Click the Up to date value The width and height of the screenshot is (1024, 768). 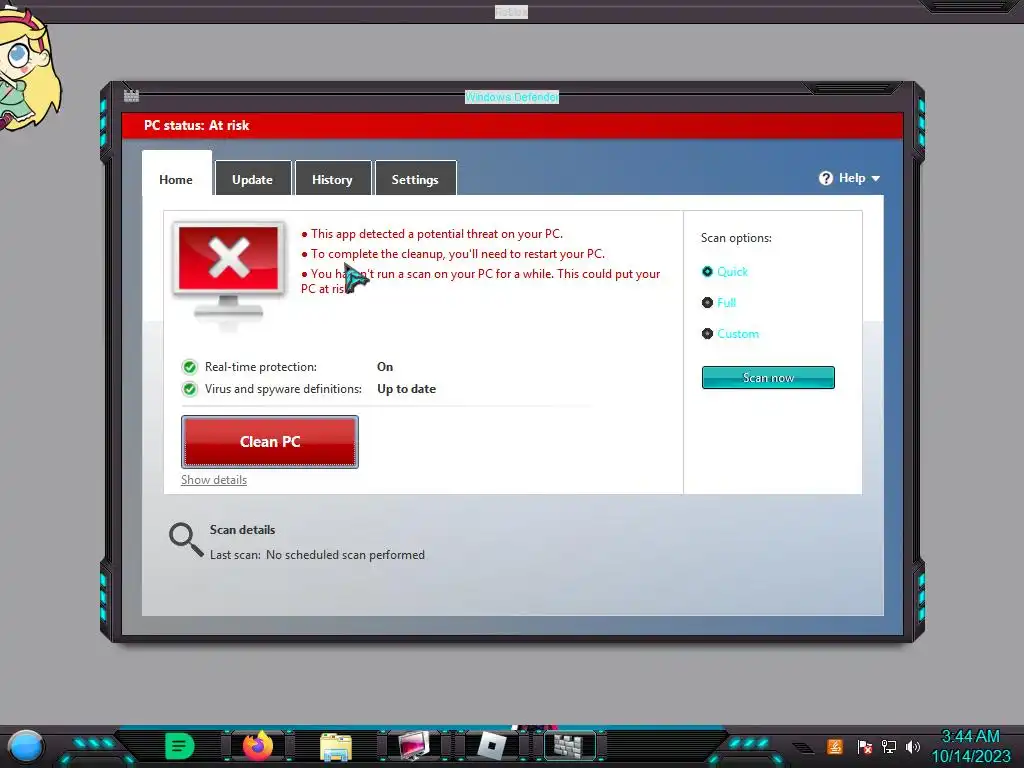click(406, 389)
